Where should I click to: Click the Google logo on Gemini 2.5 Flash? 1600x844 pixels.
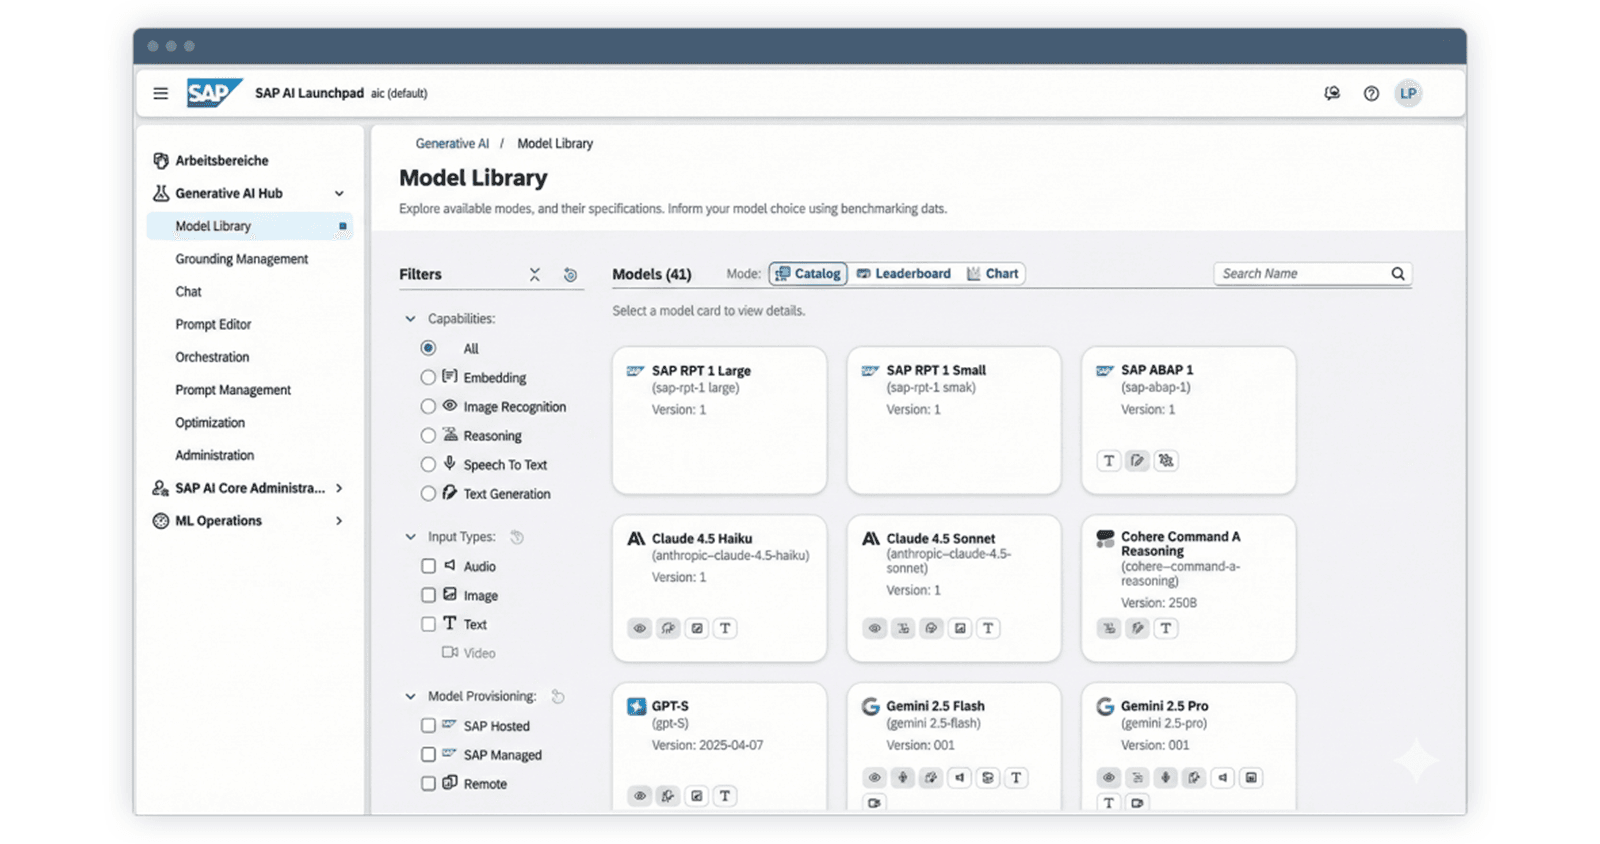pyautogui.click(x=870, y=706)
